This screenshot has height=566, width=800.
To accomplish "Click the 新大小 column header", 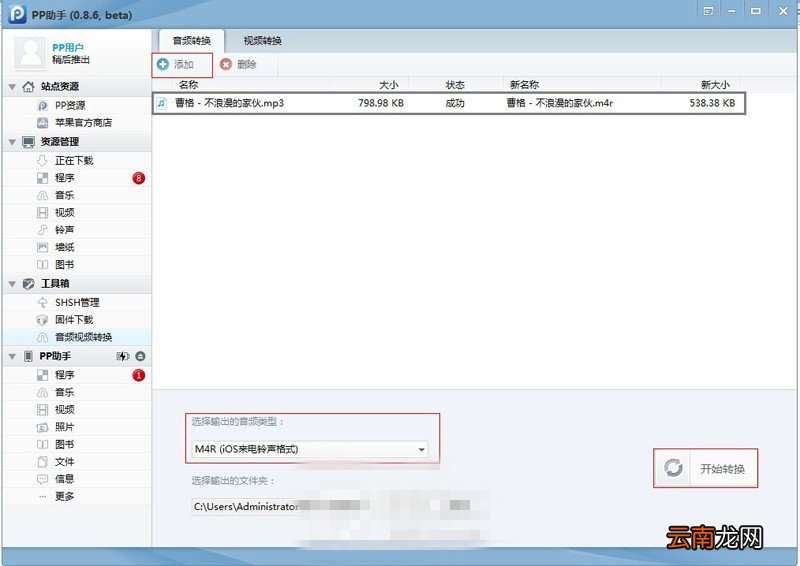I will point(715,85).
